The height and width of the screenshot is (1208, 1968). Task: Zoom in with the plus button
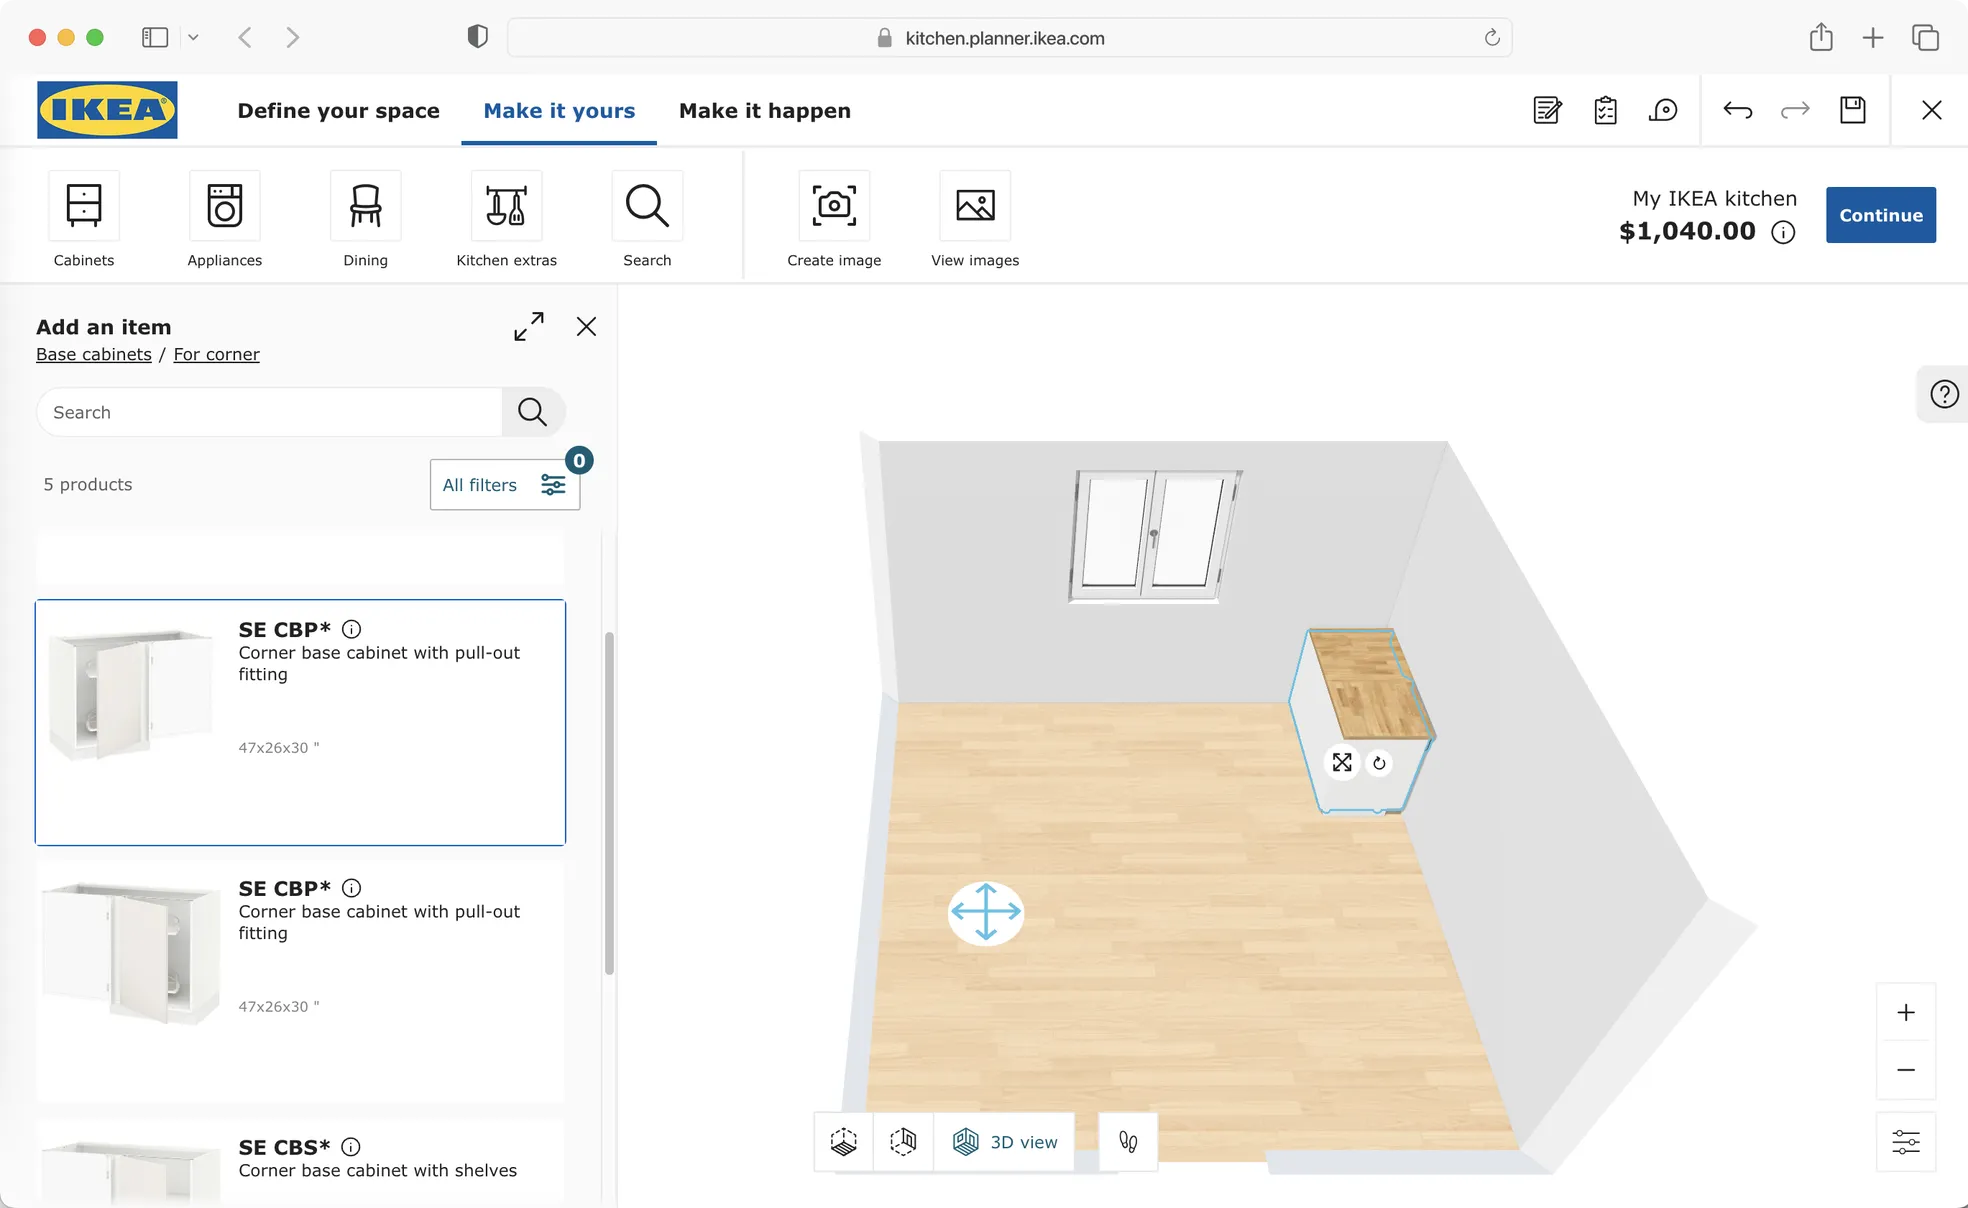[x=1906, y=1012]
